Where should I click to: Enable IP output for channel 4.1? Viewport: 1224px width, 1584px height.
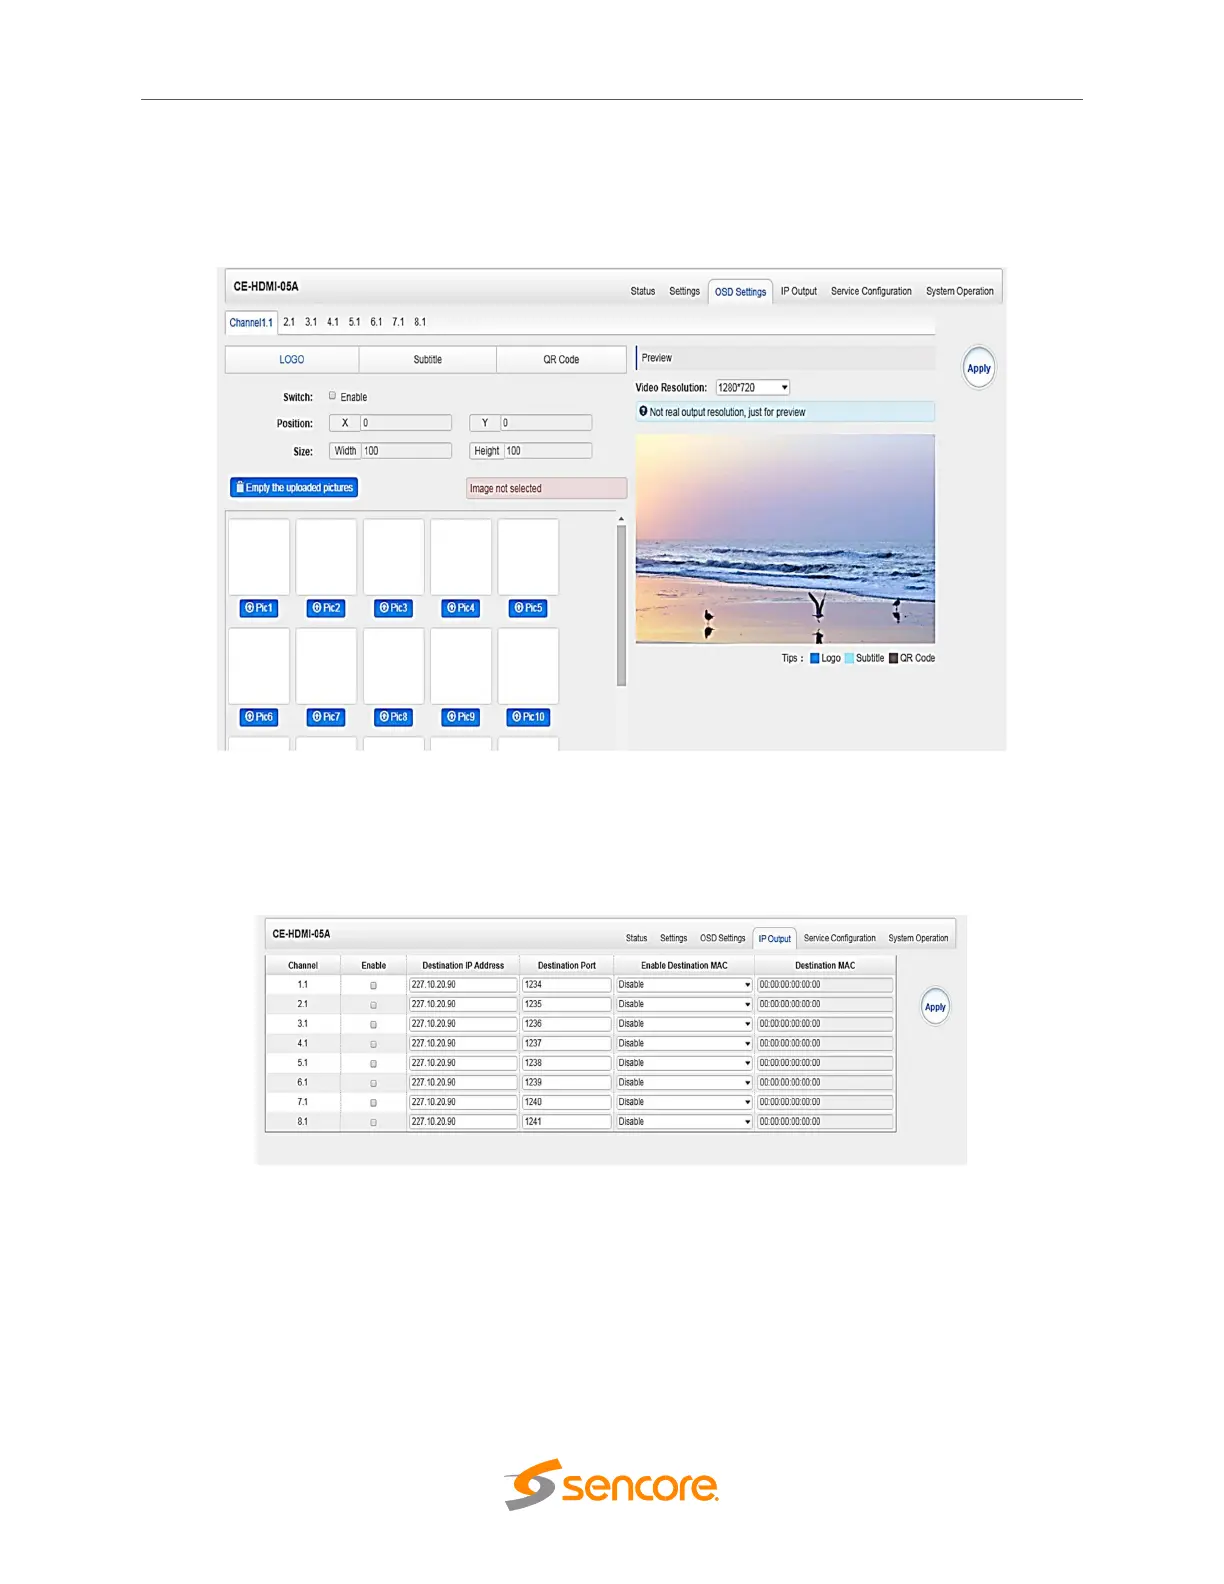[374, 1044]
